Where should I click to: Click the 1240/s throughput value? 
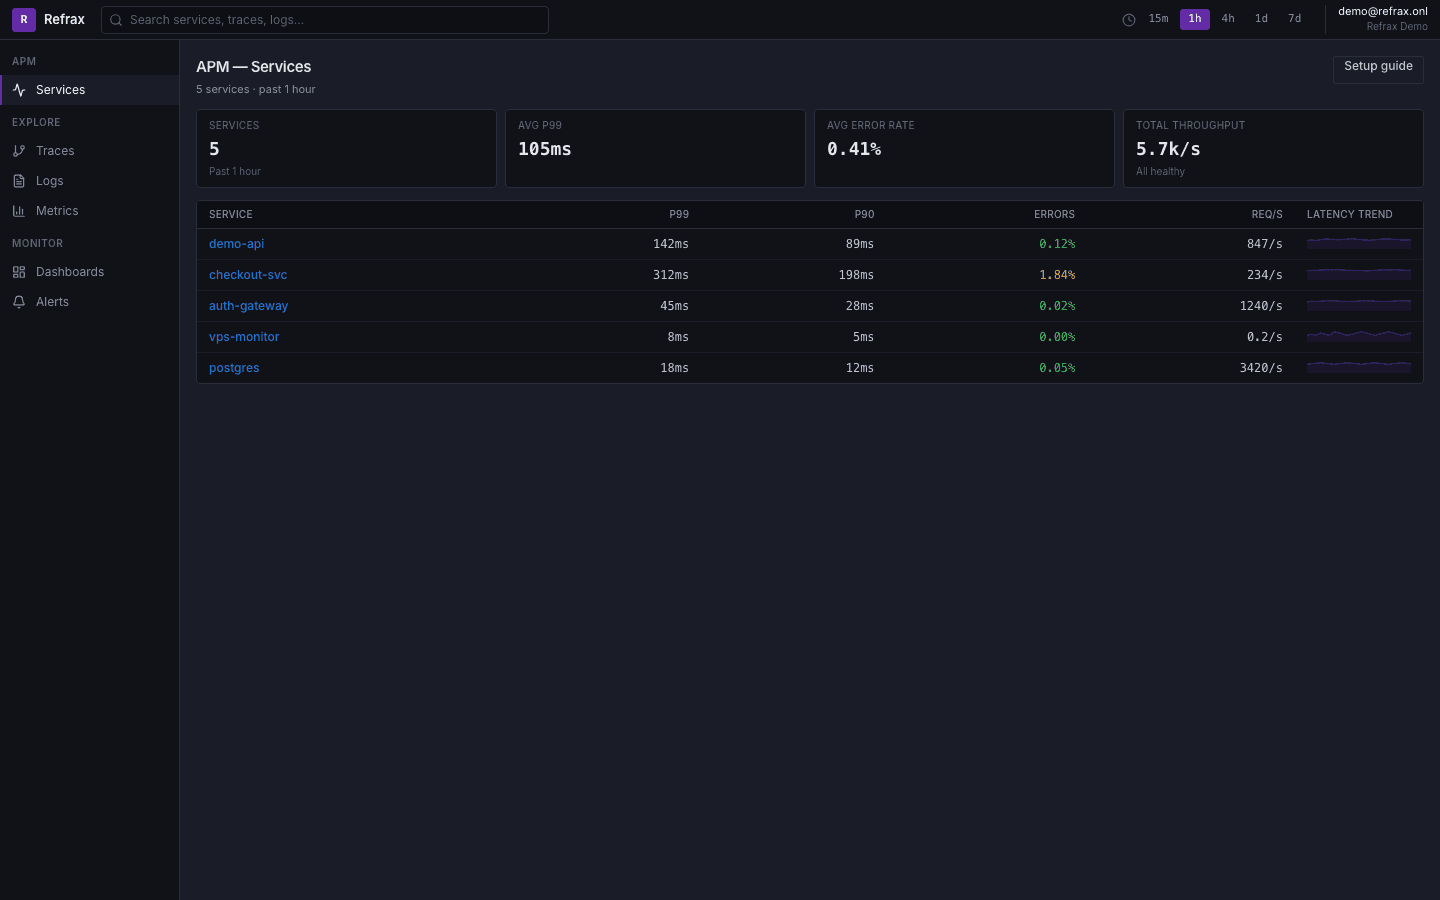point(1261,306)
